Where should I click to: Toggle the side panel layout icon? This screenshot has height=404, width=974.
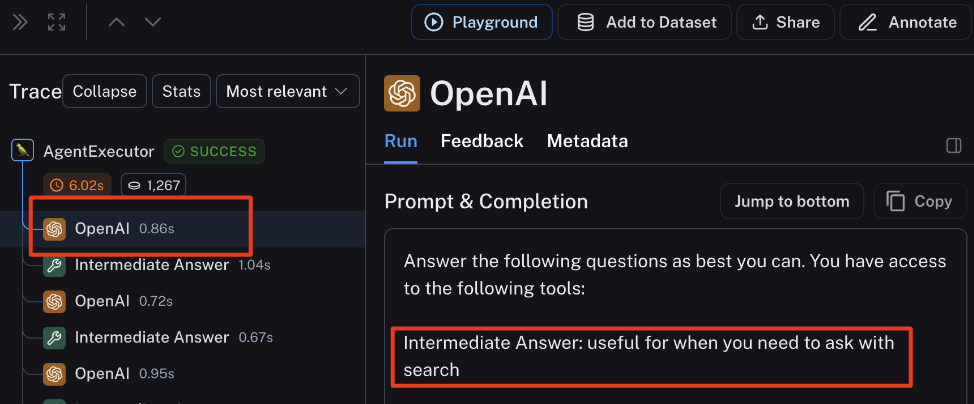[954, 145]
